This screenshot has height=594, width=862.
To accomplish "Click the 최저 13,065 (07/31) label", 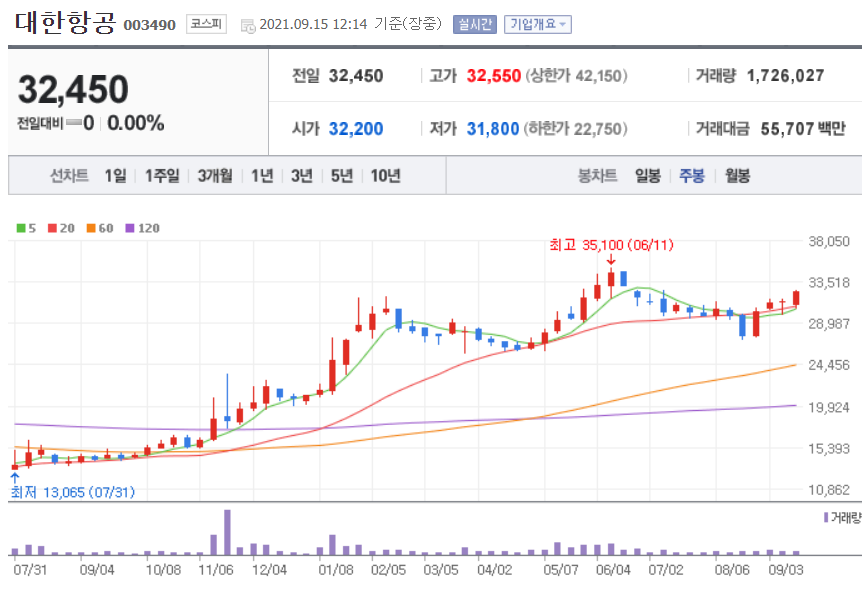I will click(x=73, y=492).
